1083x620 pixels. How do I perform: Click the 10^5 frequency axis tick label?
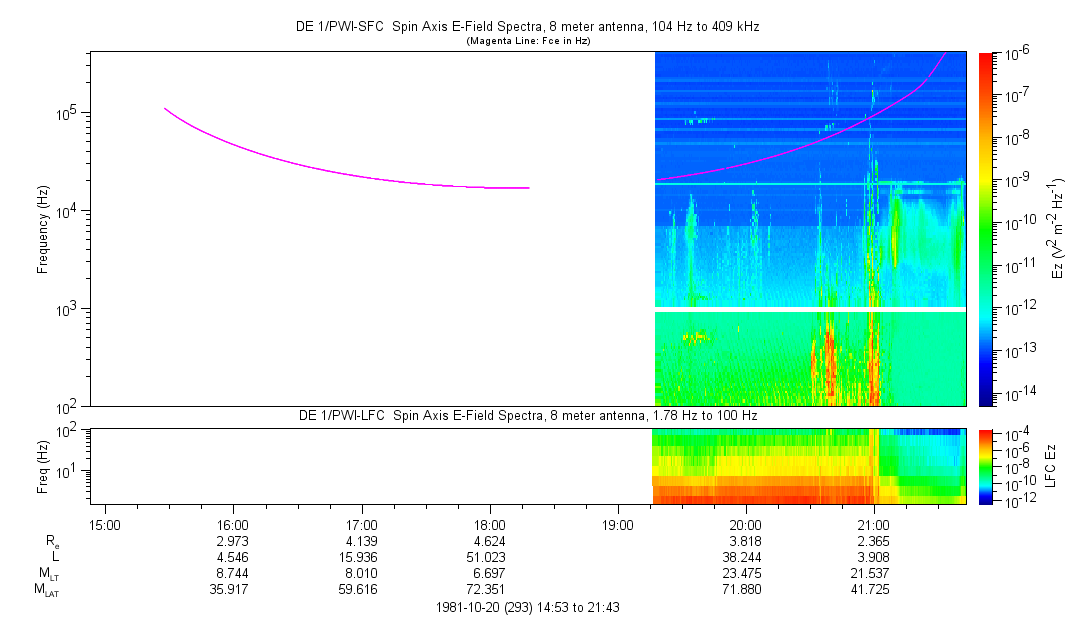pyautogui.click(x=65, y=113)
